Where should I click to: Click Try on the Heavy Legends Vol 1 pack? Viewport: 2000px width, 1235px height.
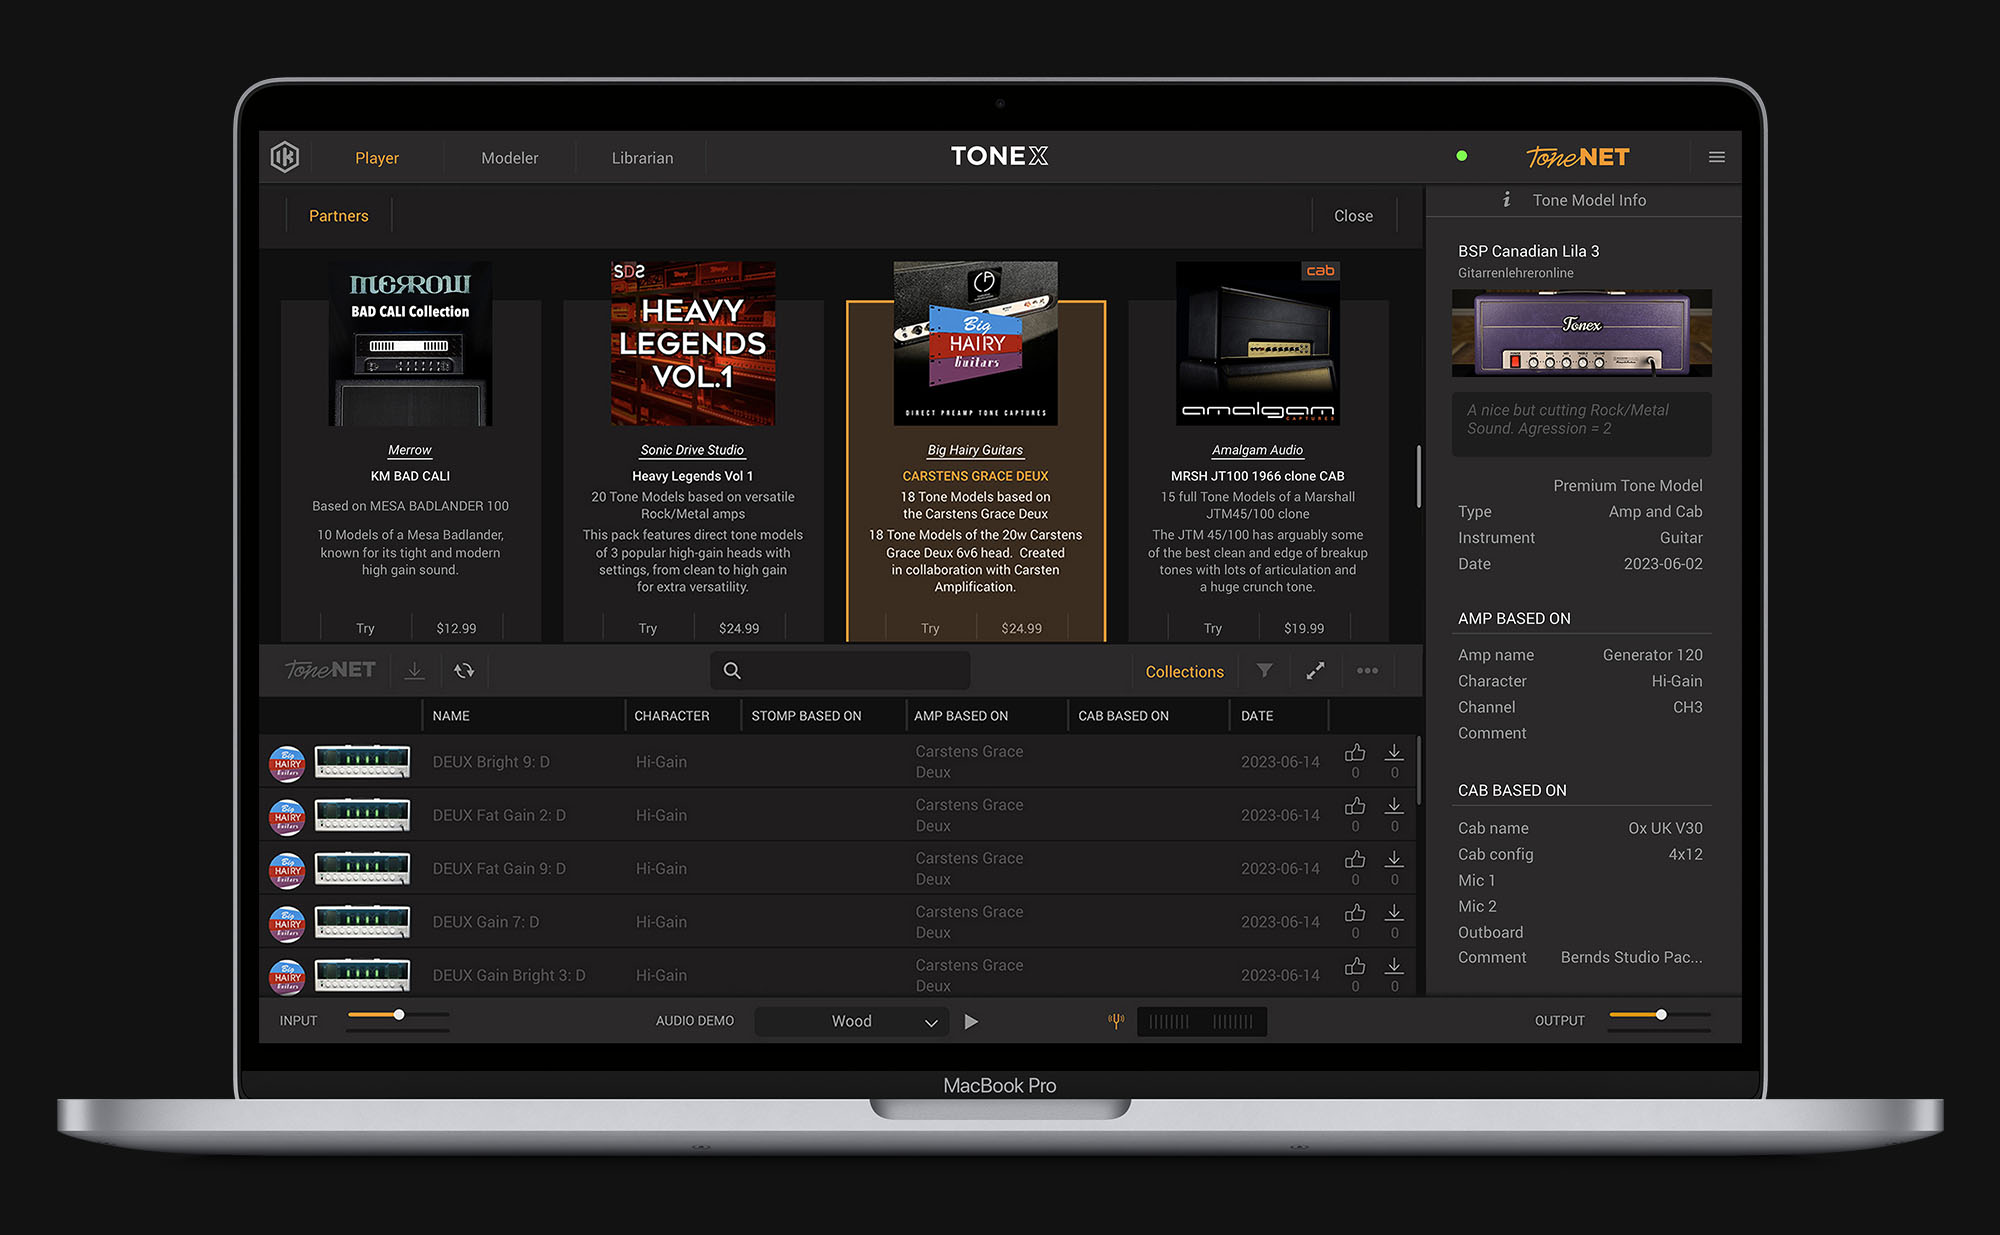click(648, 627)
